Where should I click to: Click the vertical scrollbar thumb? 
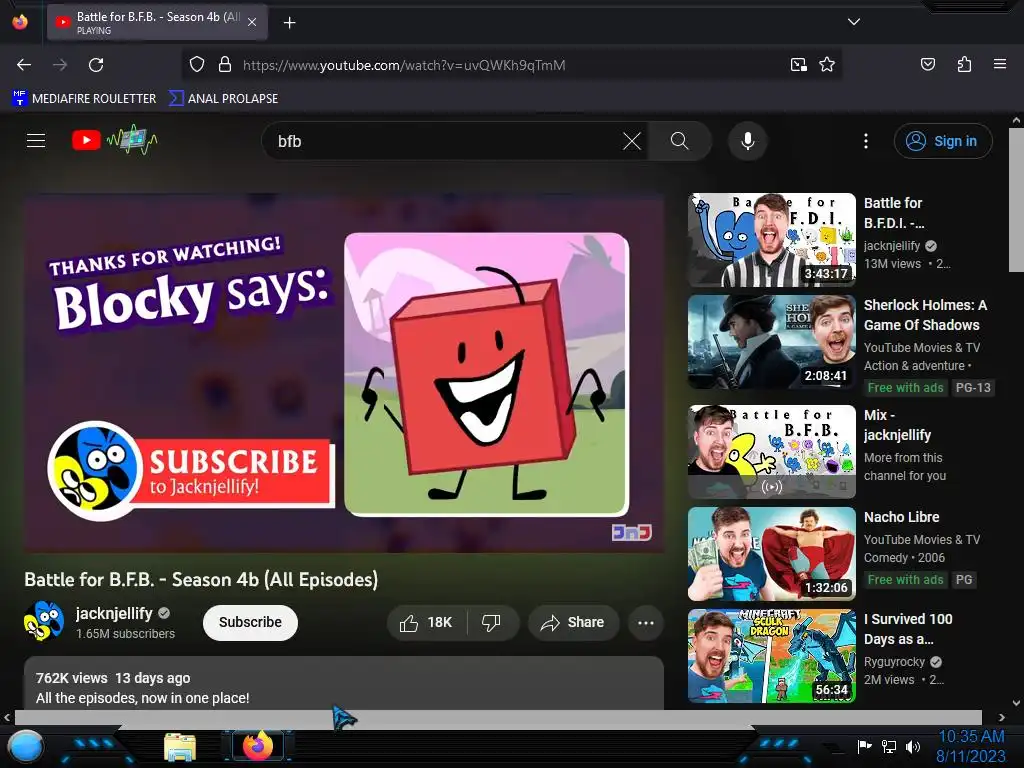click(1016, 199)
